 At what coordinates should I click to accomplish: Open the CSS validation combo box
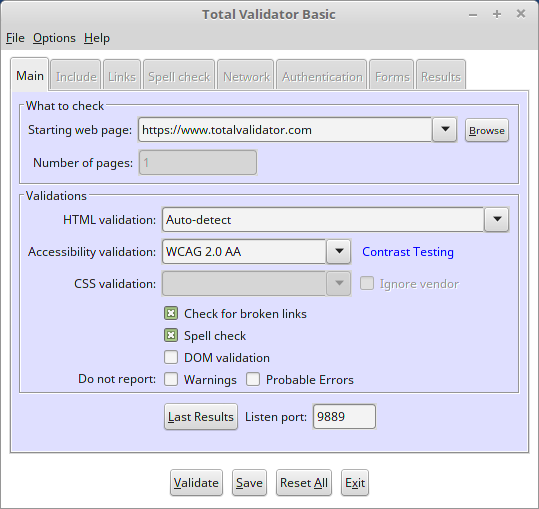[244, 284]
